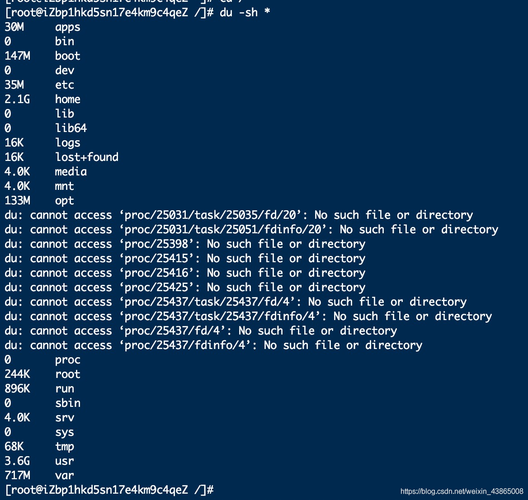The width and height of the screenshot is (528, 500).
Task: Select the 'apps' directory name
Action: [68, 27]
